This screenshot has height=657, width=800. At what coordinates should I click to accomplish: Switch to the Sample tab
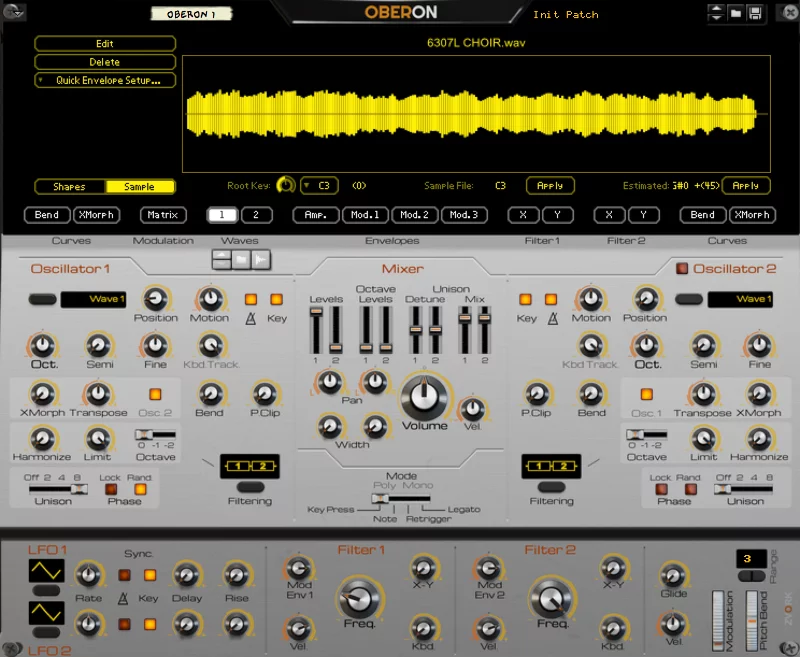pos(139,187)
